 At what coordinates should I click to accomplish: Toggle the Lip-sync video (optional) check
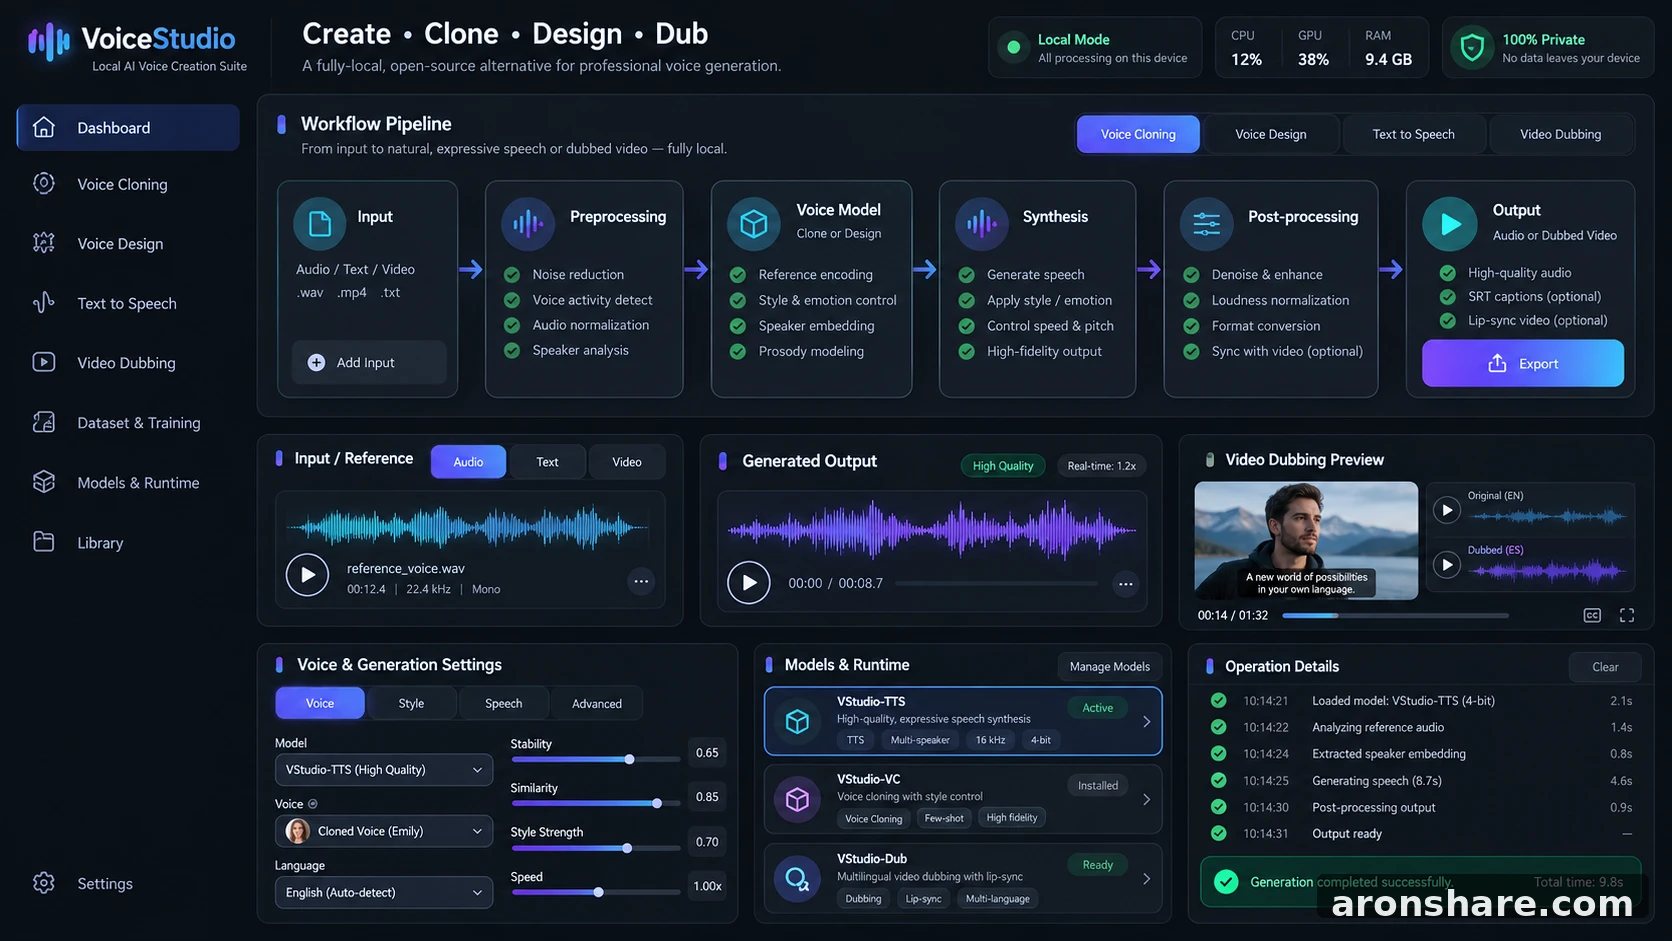tap(1447, 321)
